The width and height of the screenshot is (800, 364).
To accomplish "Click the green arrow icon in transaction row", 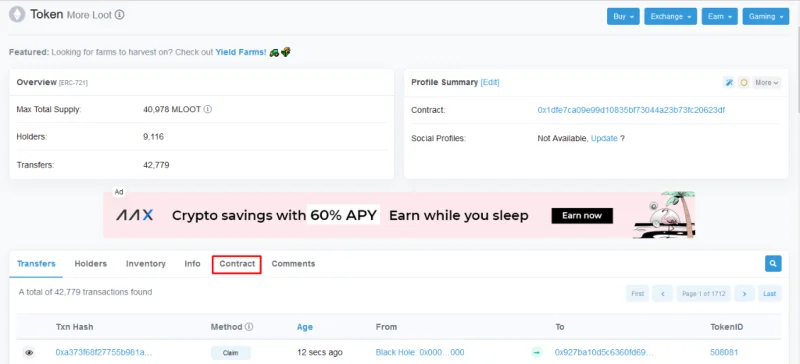I will (537, 353).
